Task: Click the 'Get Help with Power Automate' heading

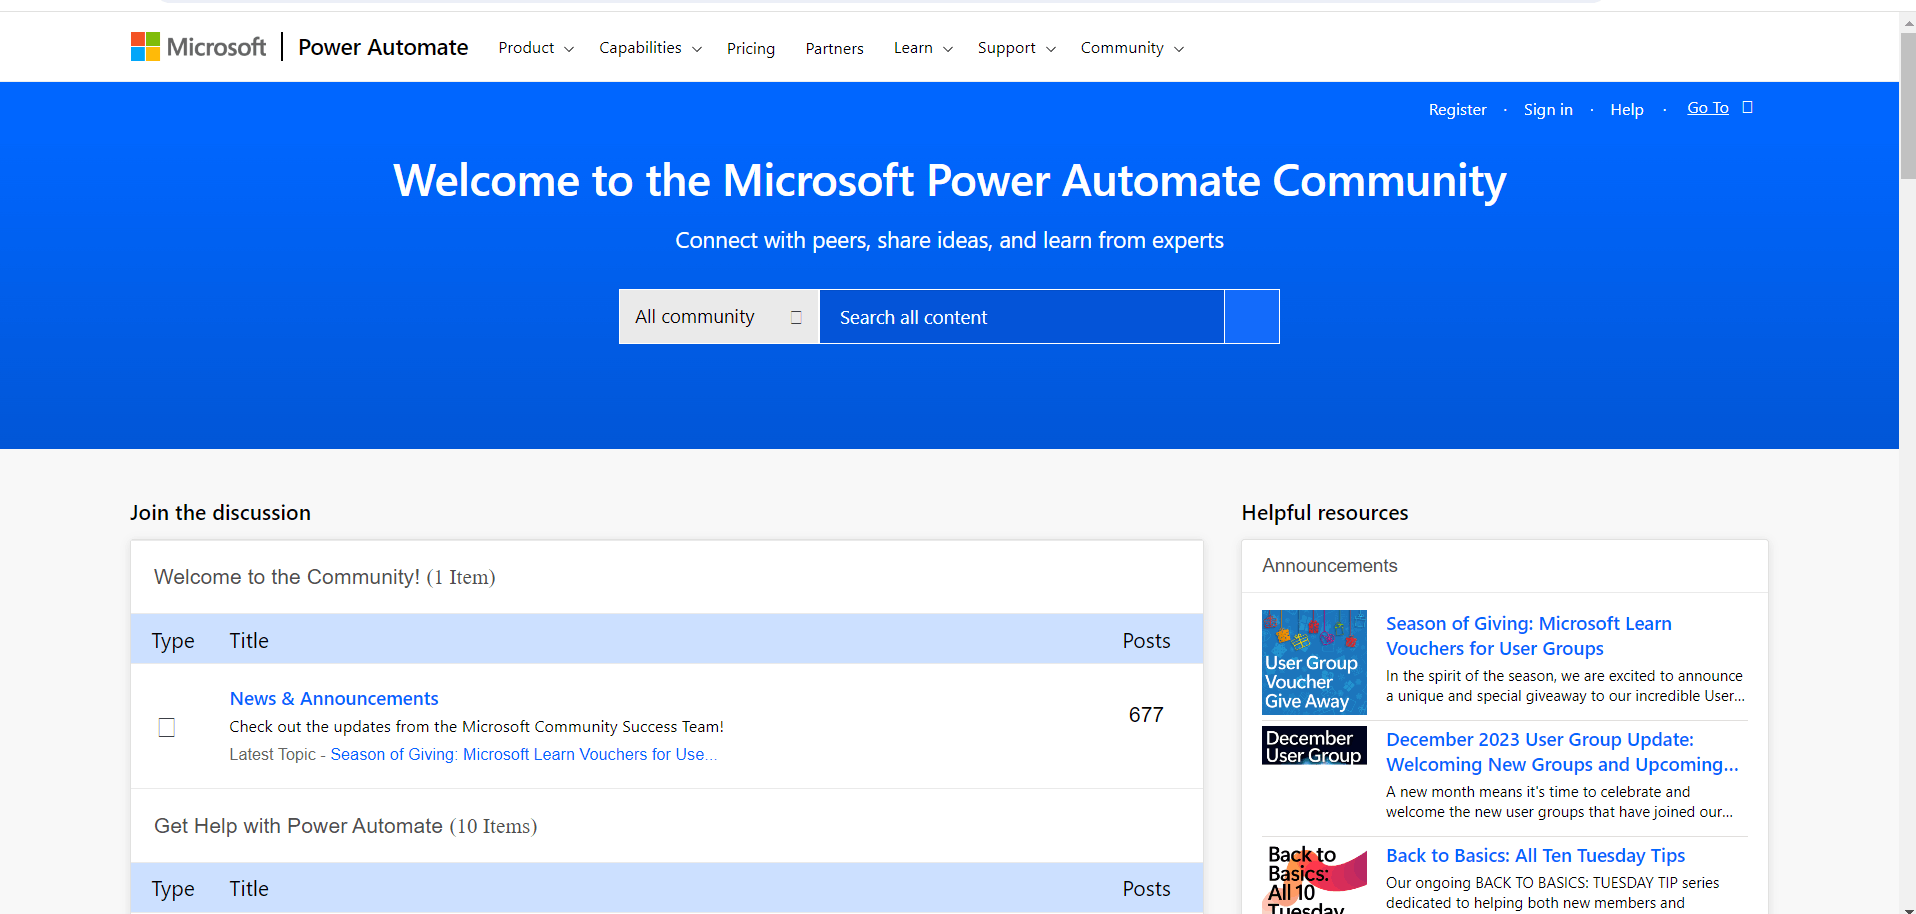Action: pos(346,826)
